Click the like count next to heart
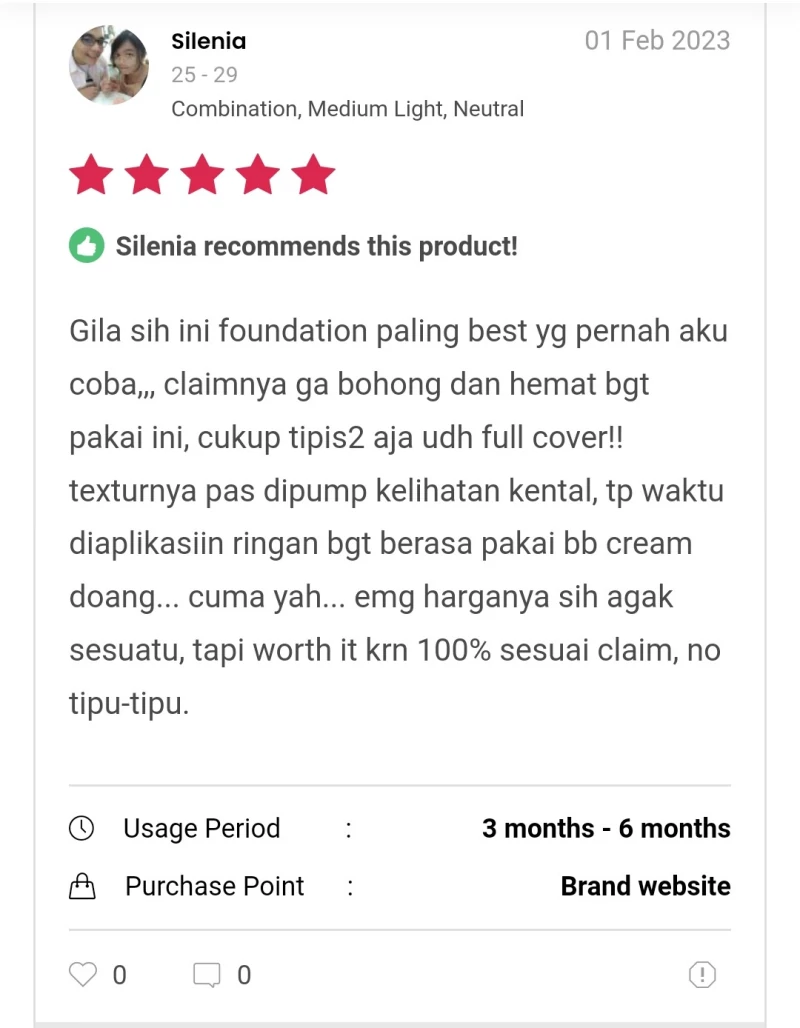This screenshot has width=800, height=1028. 120,975
